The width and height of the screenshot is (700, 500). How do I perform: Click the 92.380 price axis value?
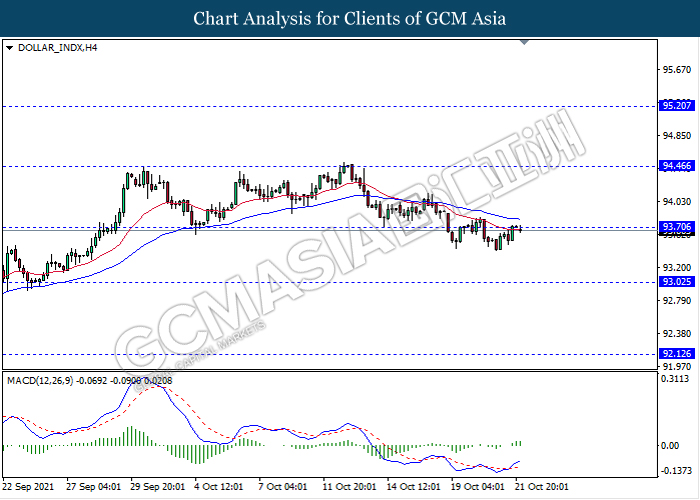[x=677, y=334]
